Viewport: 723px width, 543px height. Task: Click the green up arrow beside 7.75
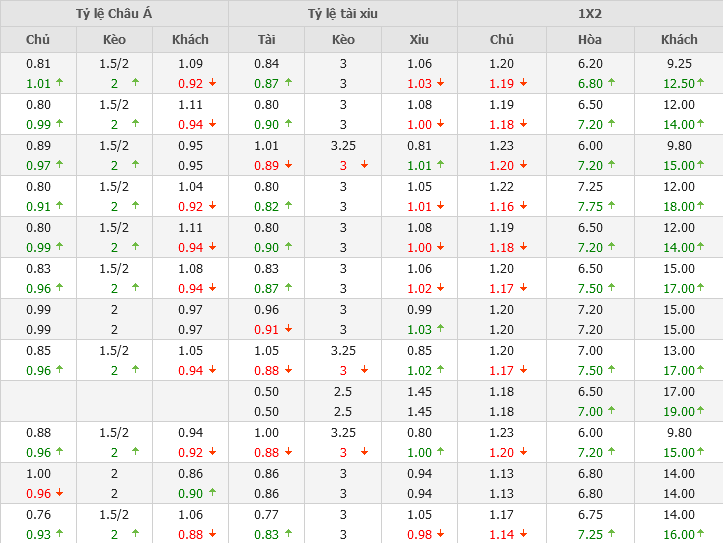[x=614, y=207]
